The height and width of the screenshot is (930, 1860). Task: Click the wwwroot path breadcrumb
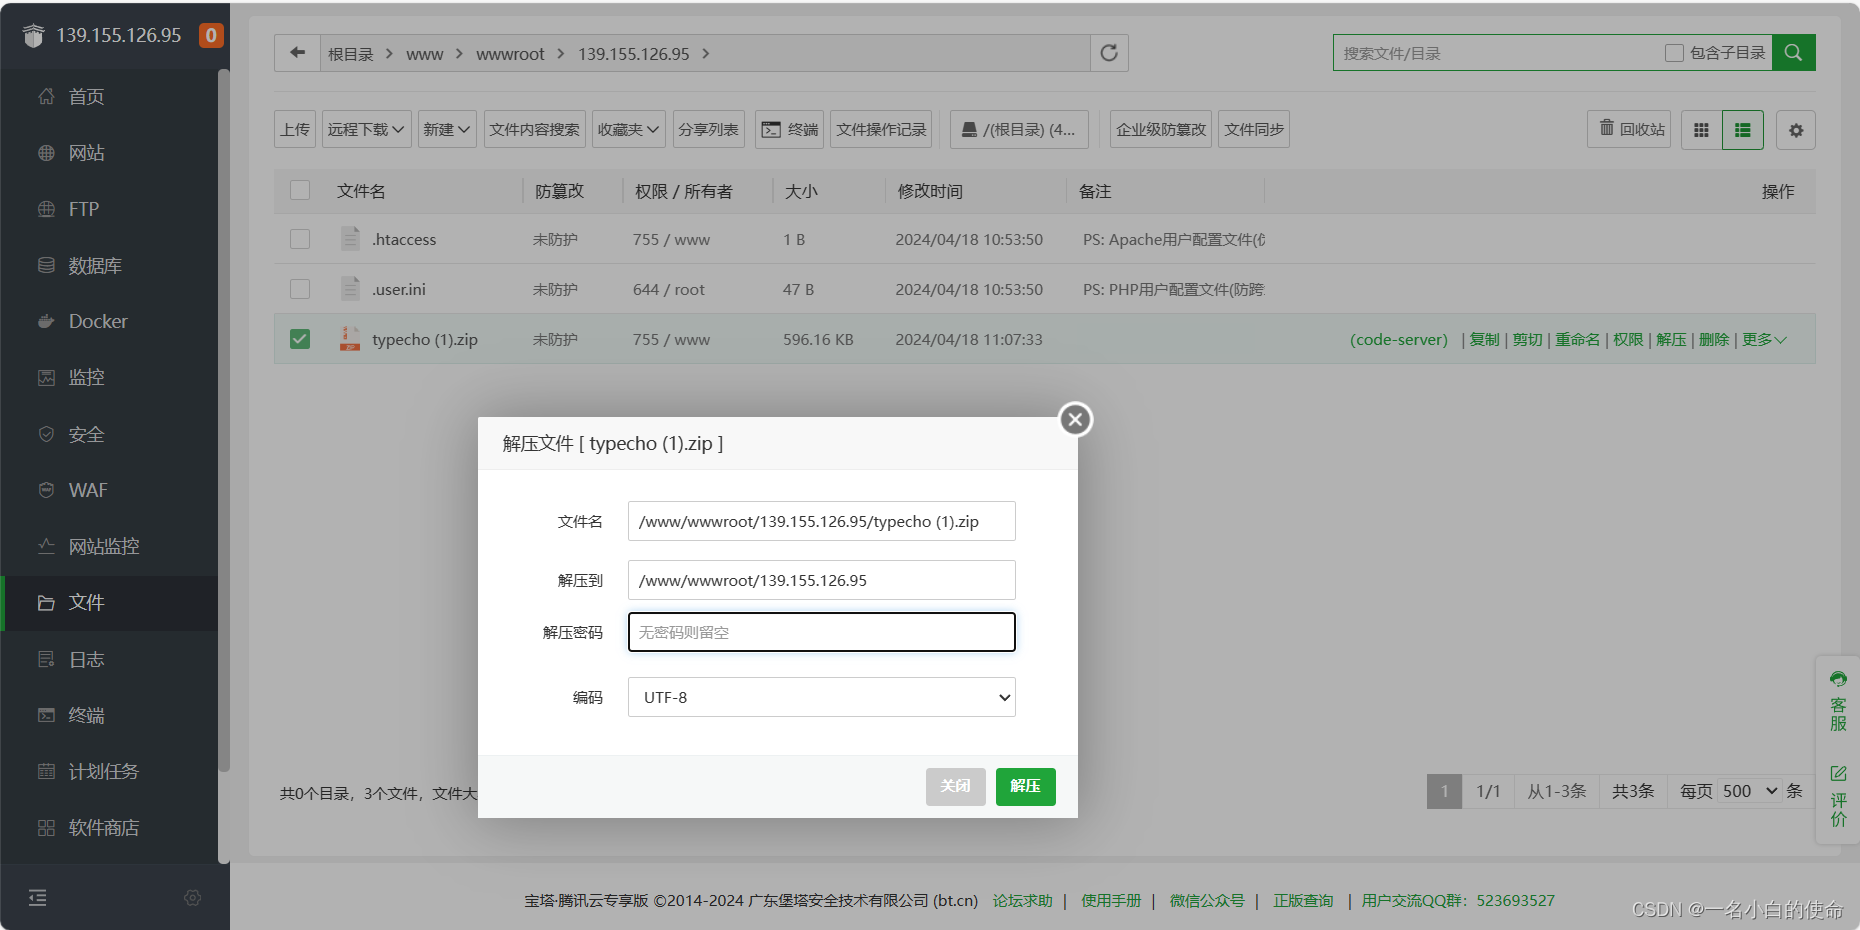click(510, 54)
